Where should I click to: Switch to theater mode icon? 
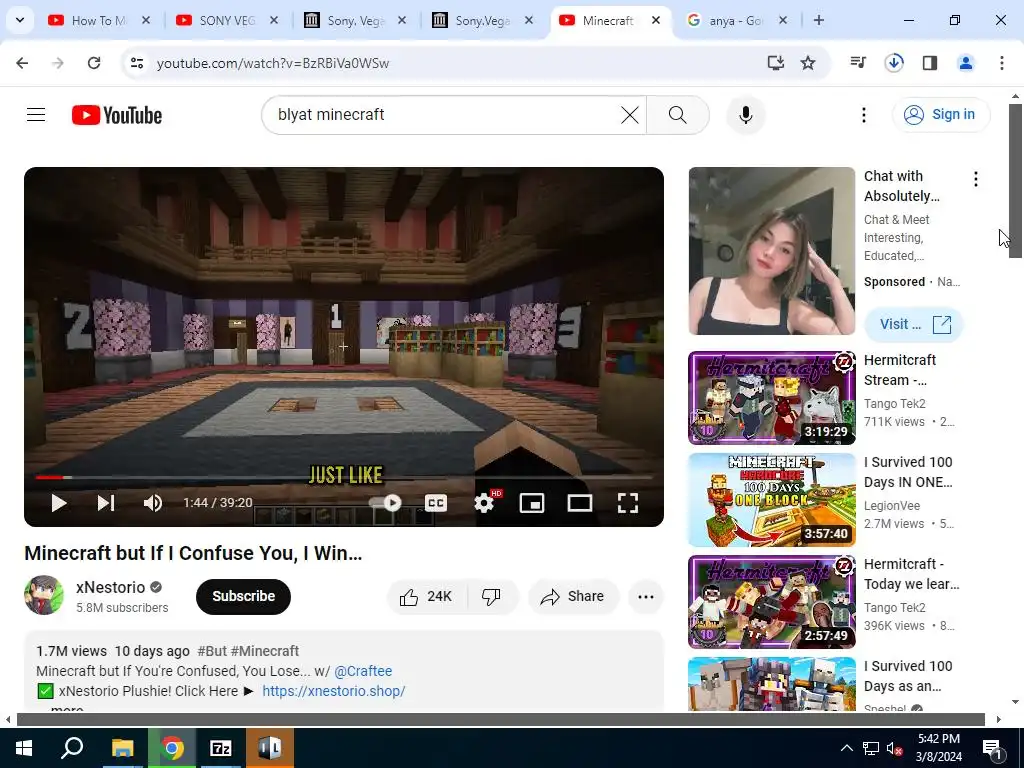coord(580,503)
